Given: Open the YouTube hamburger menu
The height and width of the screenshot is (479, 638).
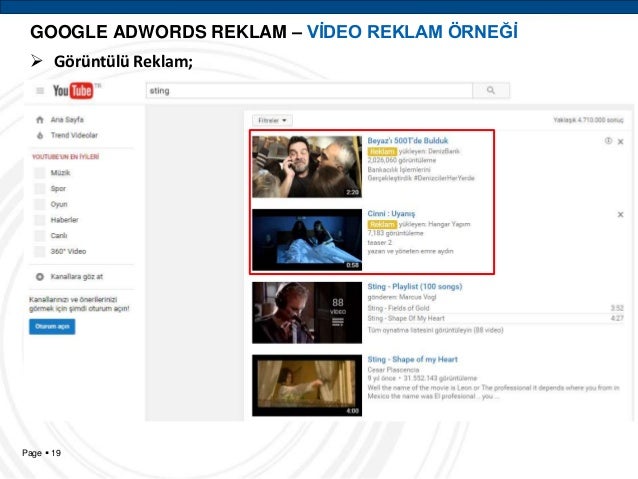Looking at the screenshot, I should coord(40,91).
